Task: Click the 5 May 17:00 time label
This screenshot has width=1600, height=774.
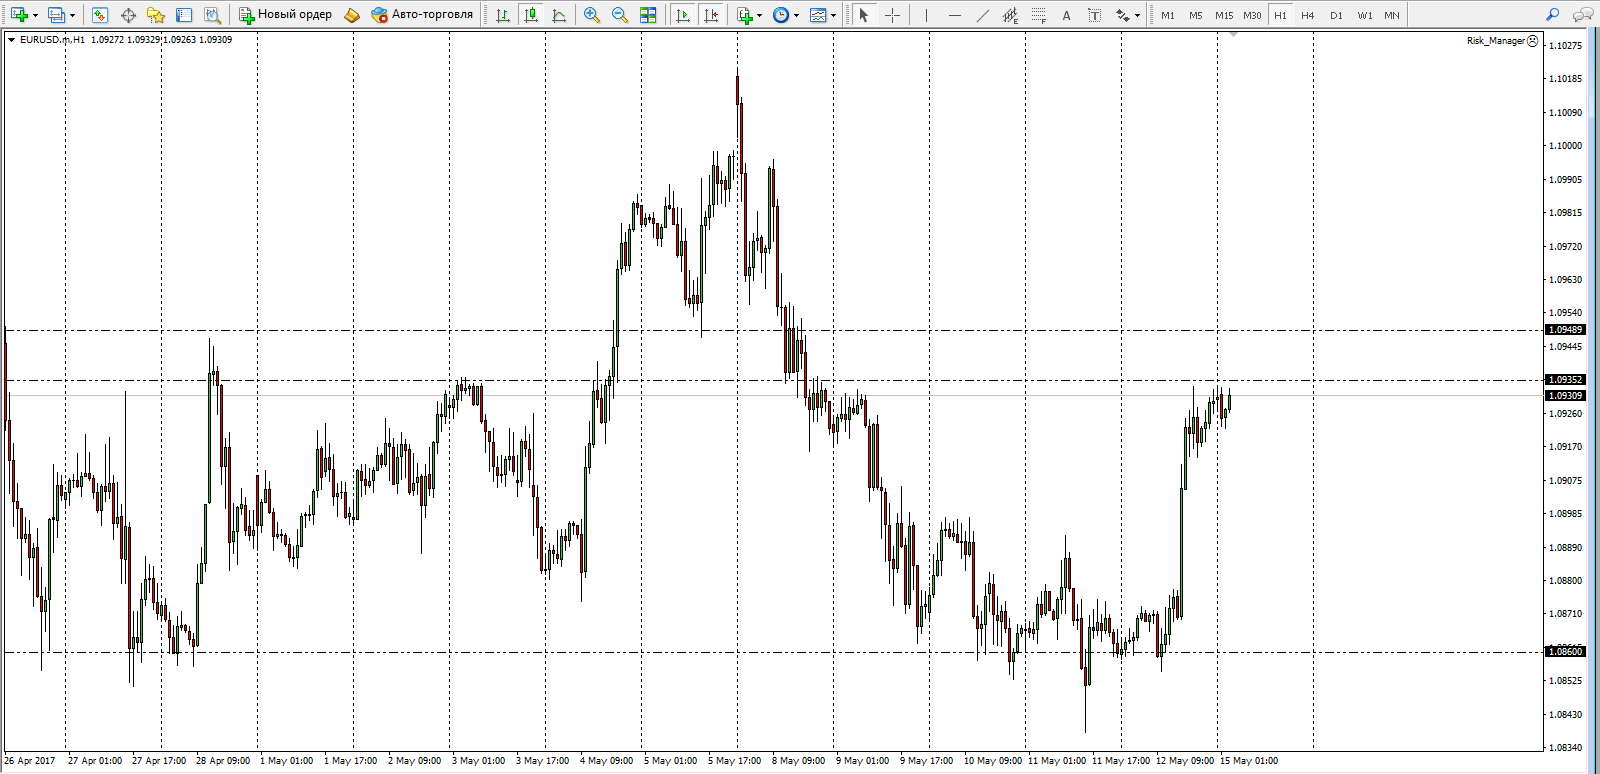Action: point(735,761)
